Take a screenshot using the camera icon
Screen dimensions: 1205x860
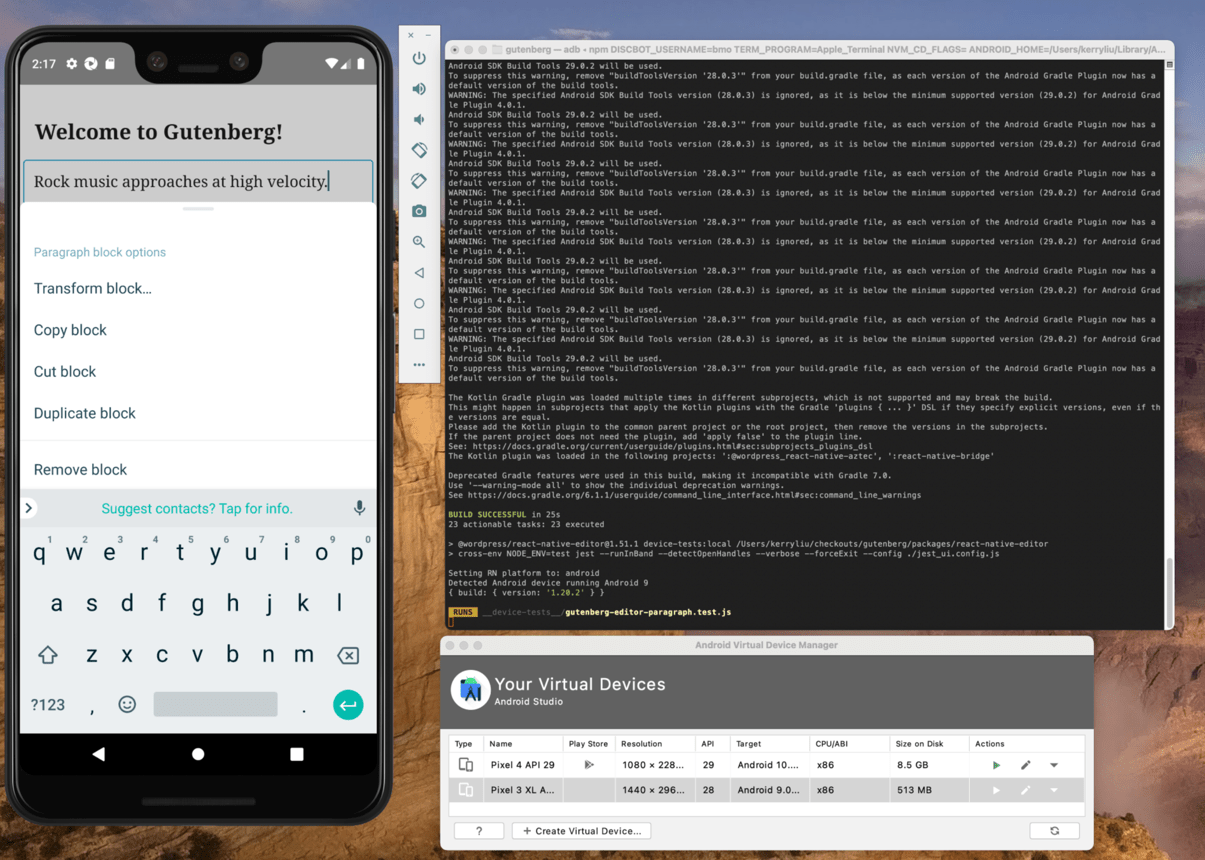pos(419,211)
